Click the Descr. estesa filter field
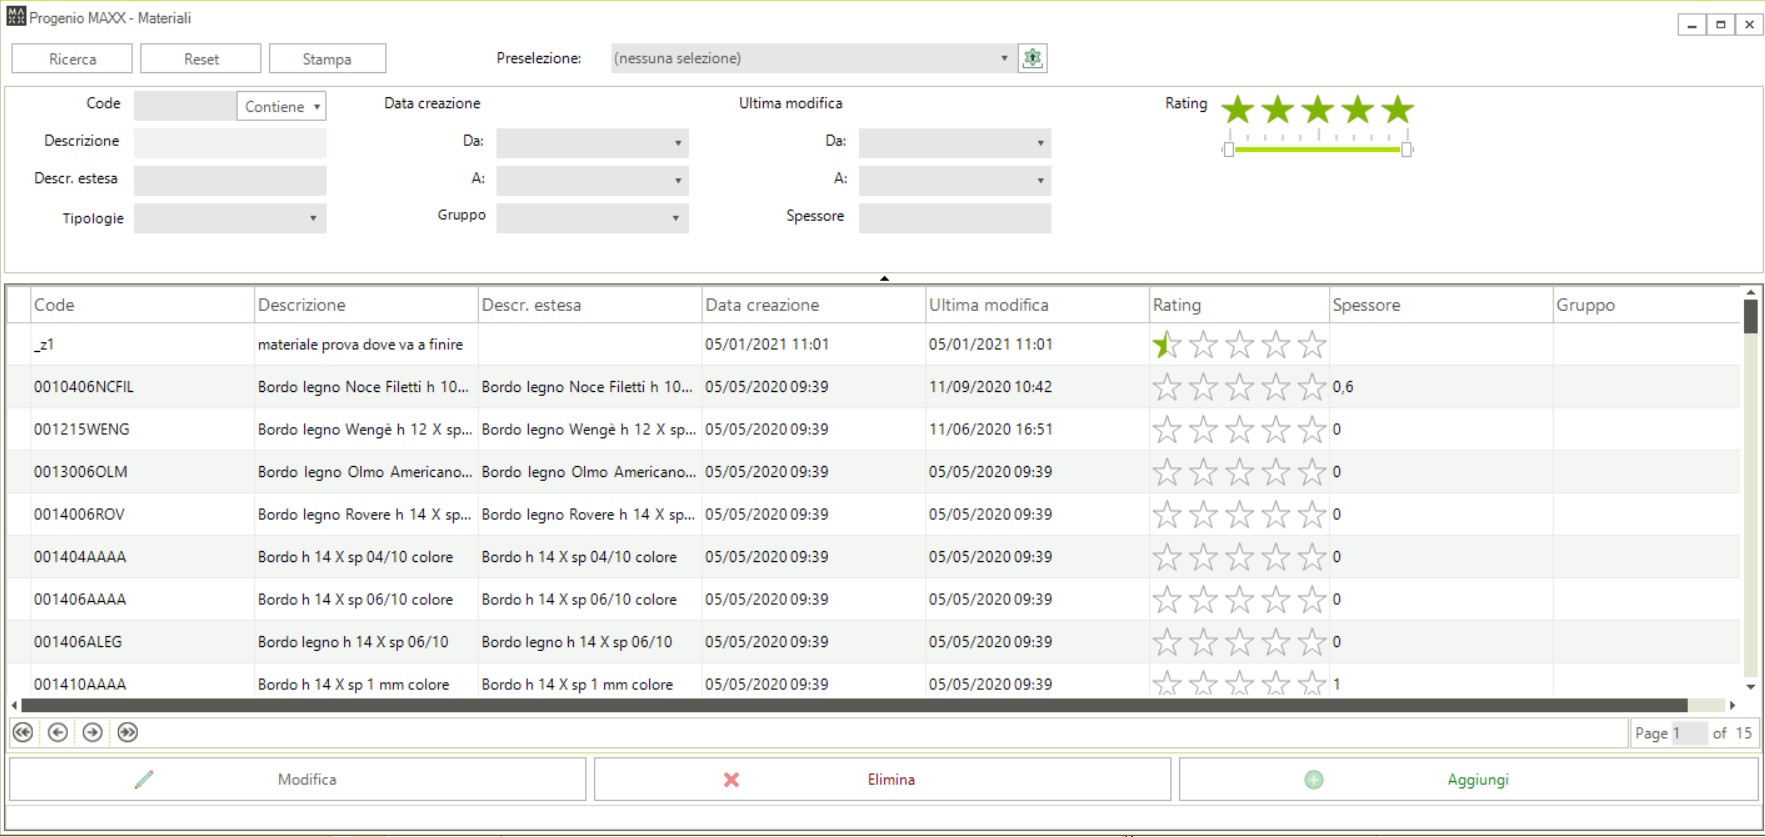Screen dimensions: 1765x837 230,180
